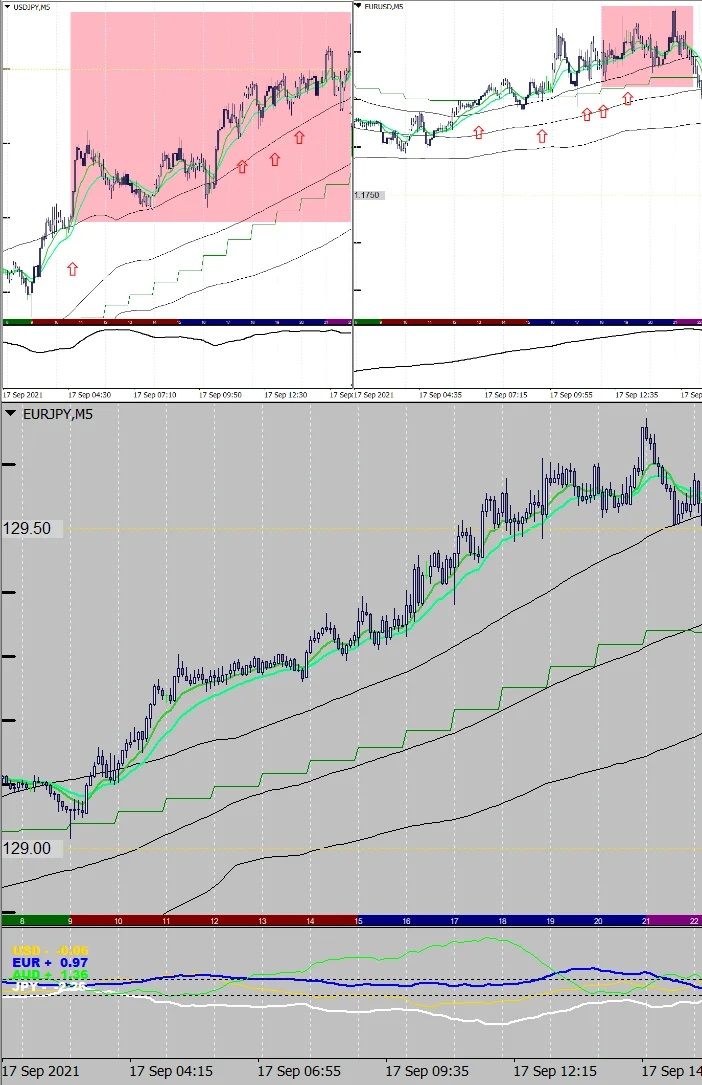Click the 17 Sep 12:30 label on USDJPY

[286, 395]
